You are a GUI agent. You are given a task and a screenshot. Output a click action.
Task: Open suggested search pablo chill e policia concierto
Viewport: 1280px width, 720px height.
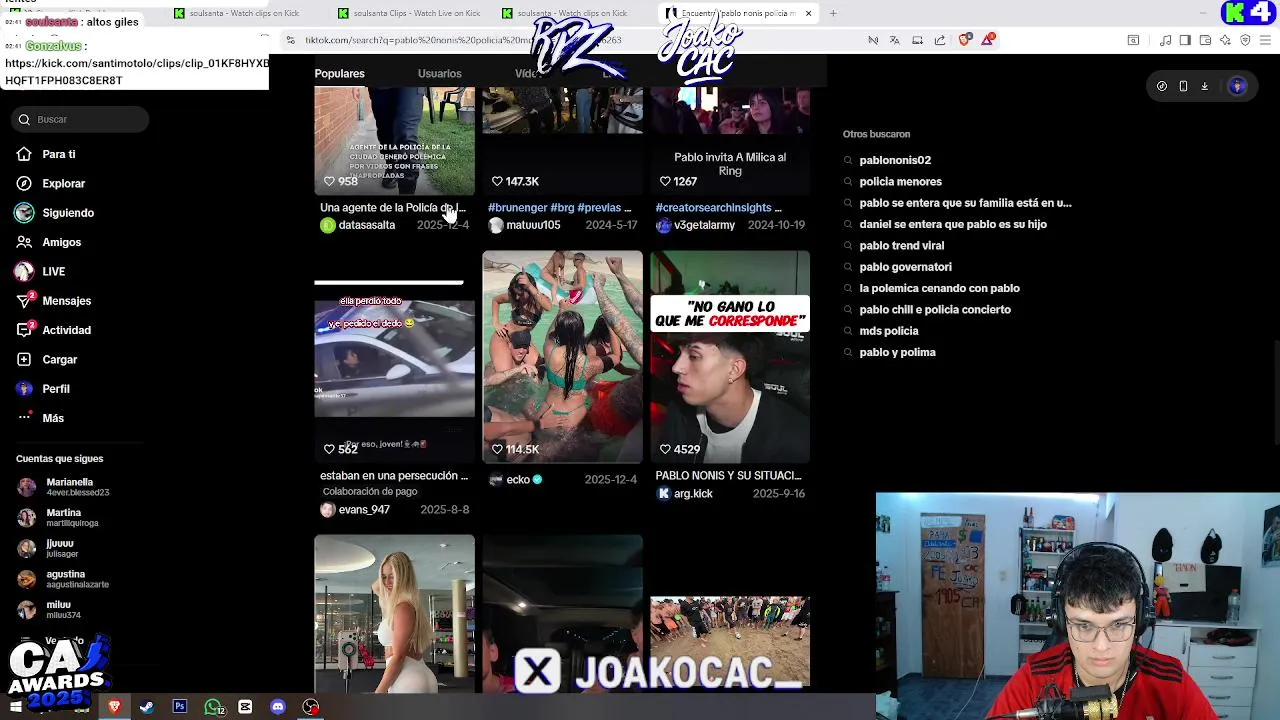click(x=935, y=310)
